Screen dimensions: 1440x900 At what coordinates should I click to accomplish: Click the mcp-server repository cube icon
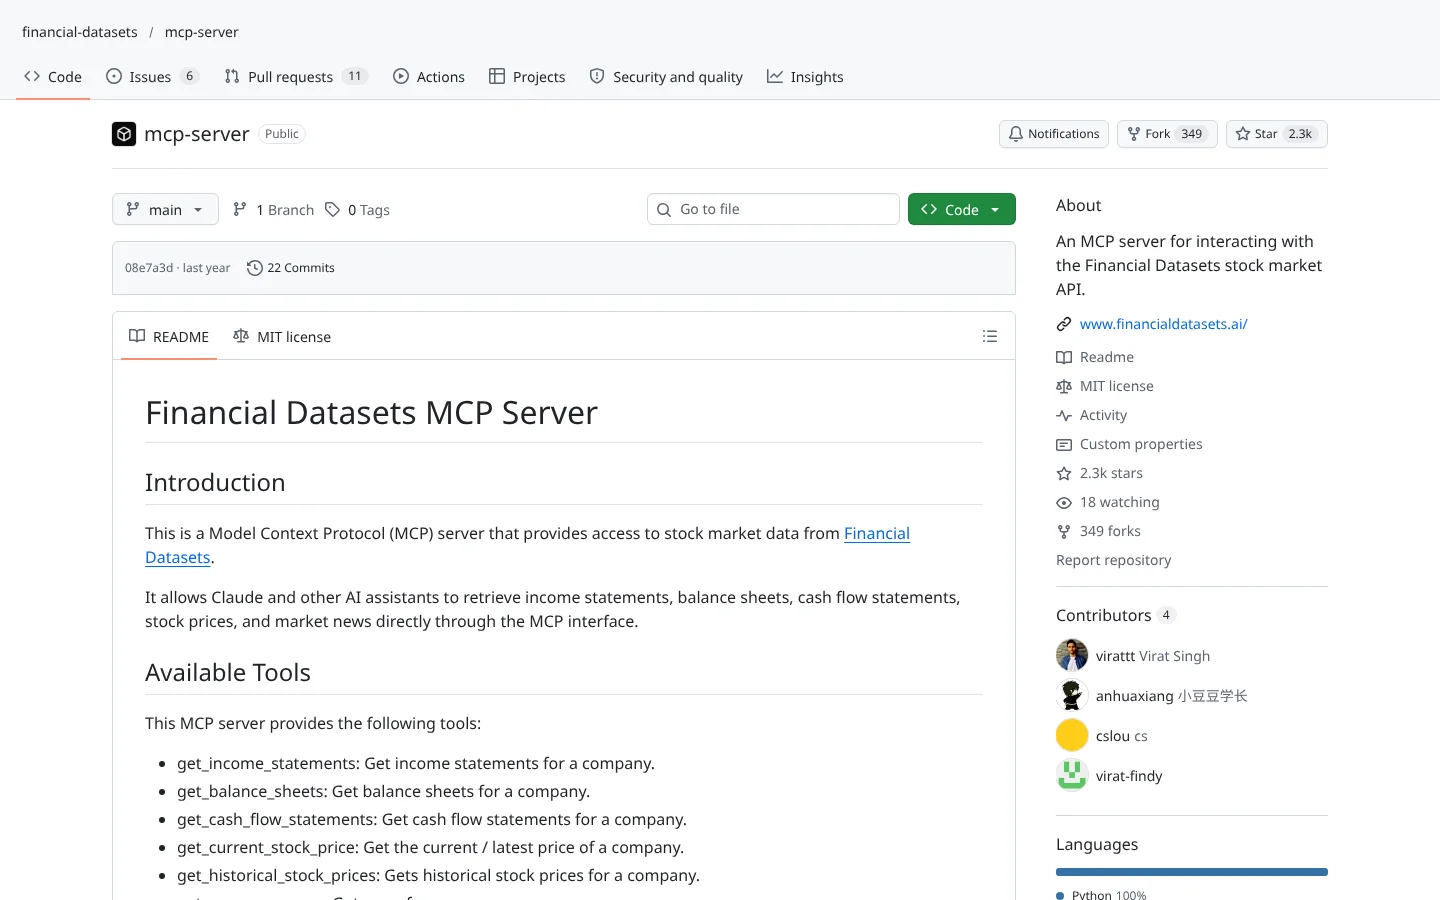[124, 134]
